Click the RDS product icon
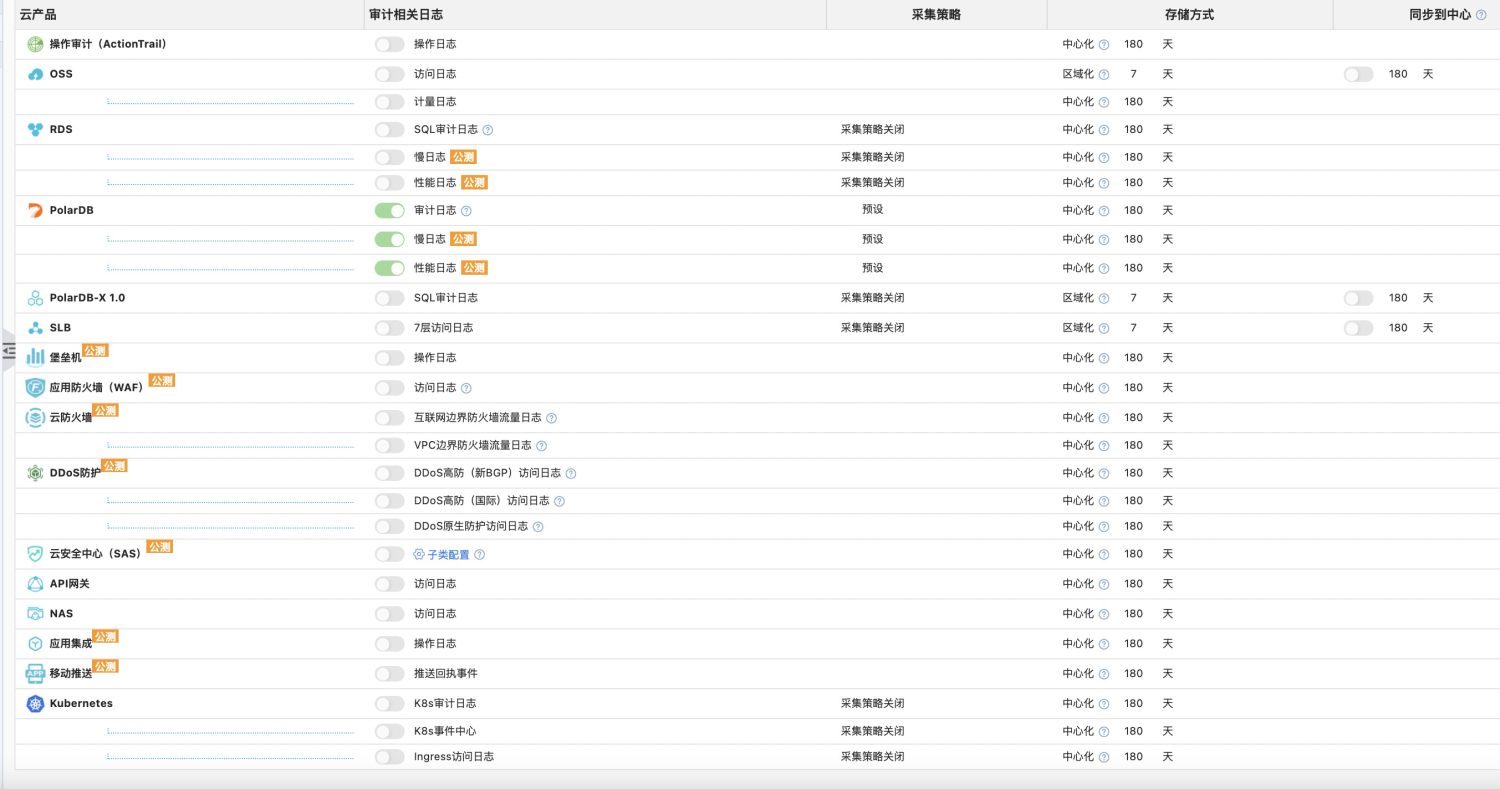This screenshot has height=789, width=1500. click(x=36, y=129)
